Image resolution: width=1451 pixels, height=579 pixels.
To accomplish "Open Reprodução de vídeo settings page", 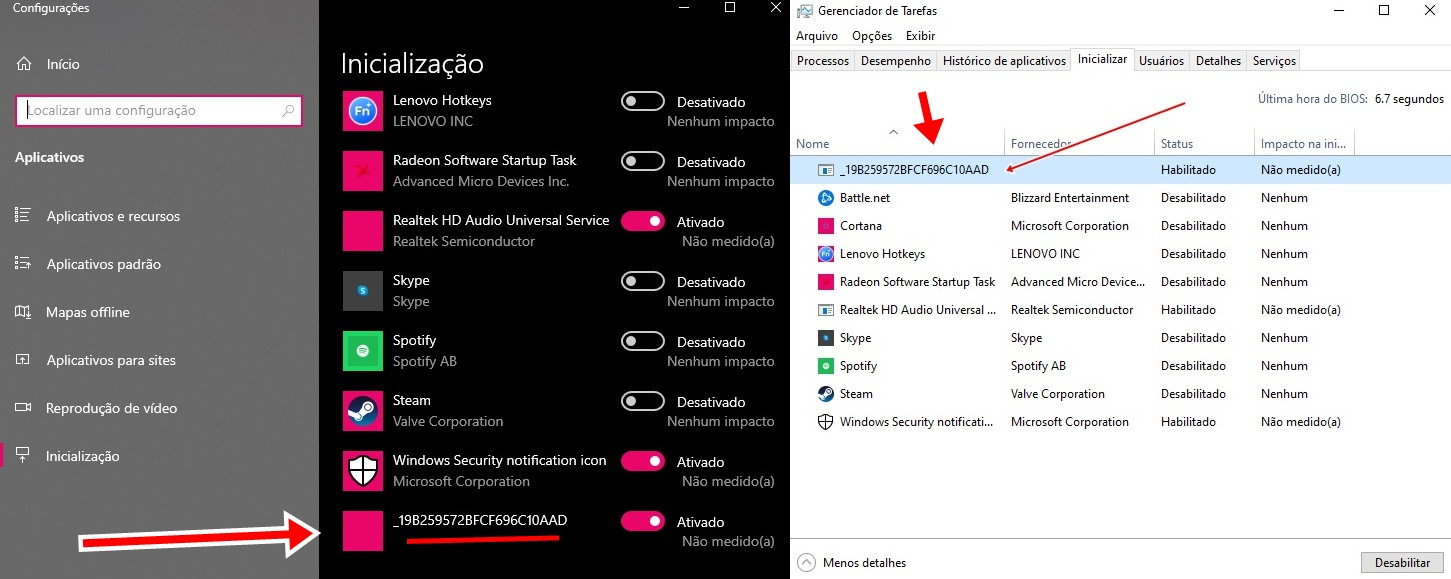I will [x=112, y=408].
